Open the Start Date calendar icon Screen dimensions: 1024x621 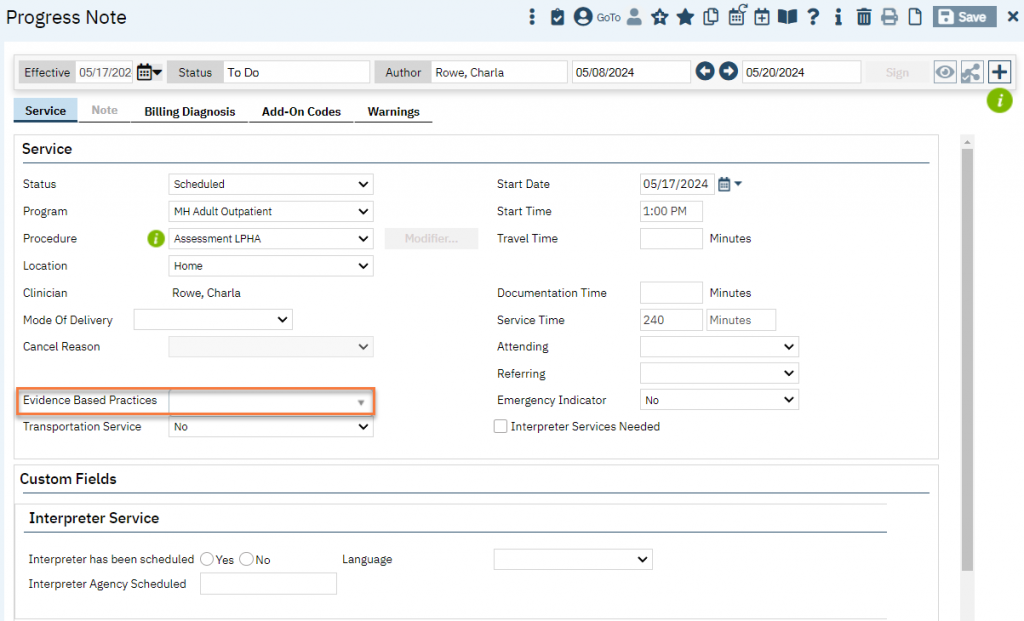click(724, 184)
